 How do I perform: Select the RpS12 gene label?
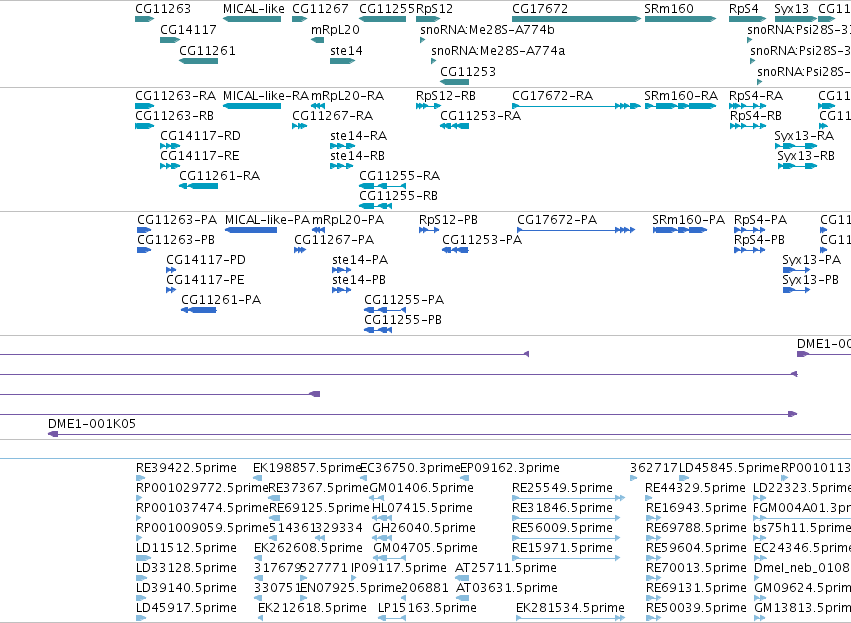coord(434,9)
